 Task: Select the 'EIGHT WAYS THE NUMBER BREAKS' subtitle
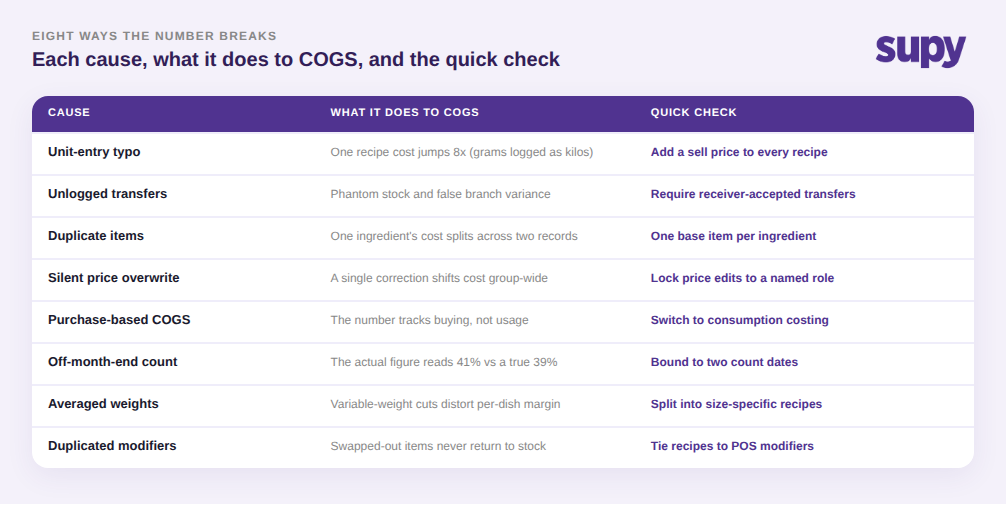point(154,36)
